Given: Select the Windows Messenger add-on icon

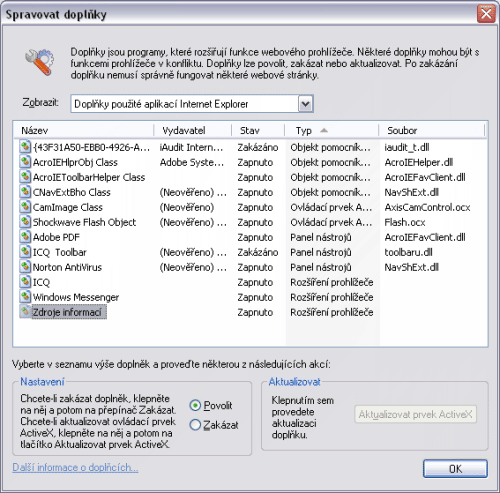Looking at the screenshot, I should [x=25, y=297].
